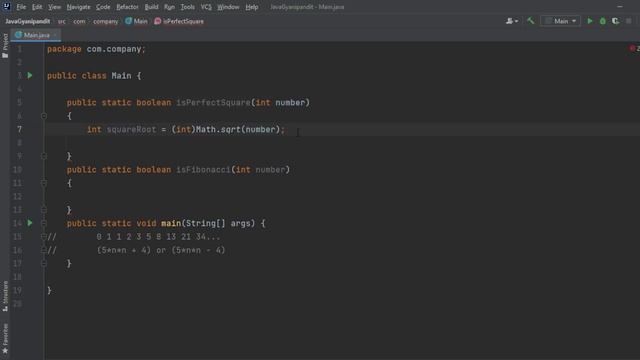Click fold marker at line 16 comment end
640x360 pixels.
pyautogui.click(x=44, y=250)
